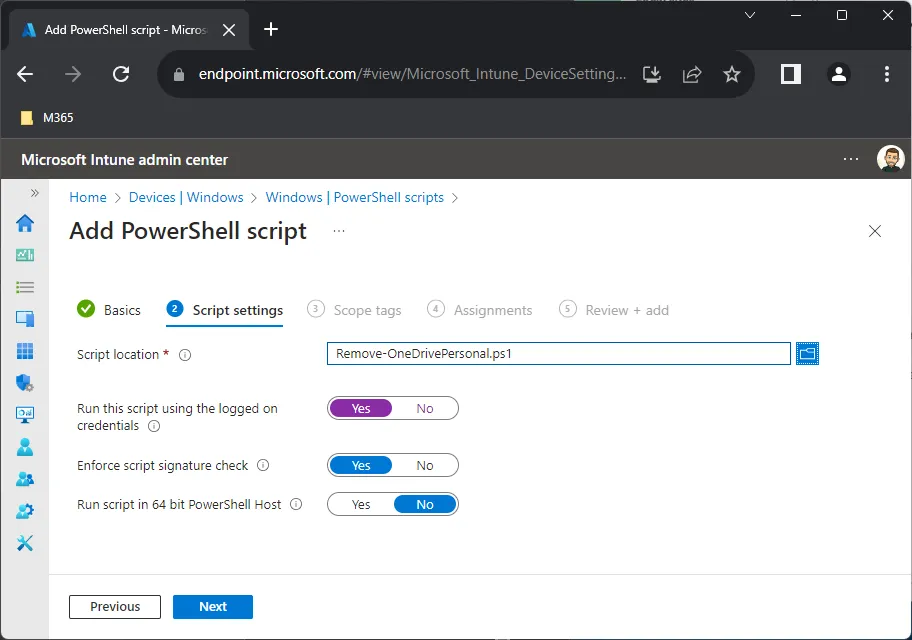Set logged on credentials to Yes
Screen dimensions: 912x640
click(x=361, y=408)
